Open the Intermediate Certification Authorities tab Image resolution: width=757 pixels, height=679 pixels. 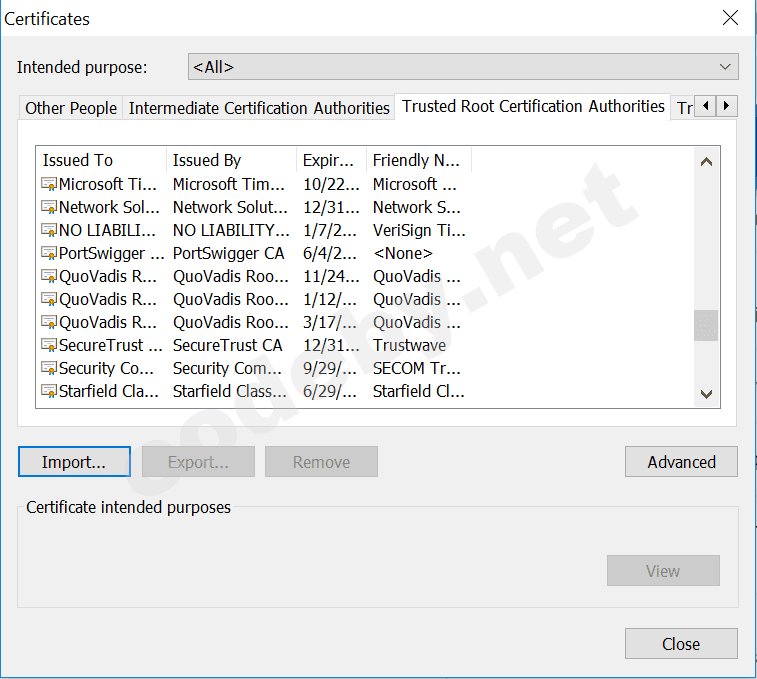point(259,108)
